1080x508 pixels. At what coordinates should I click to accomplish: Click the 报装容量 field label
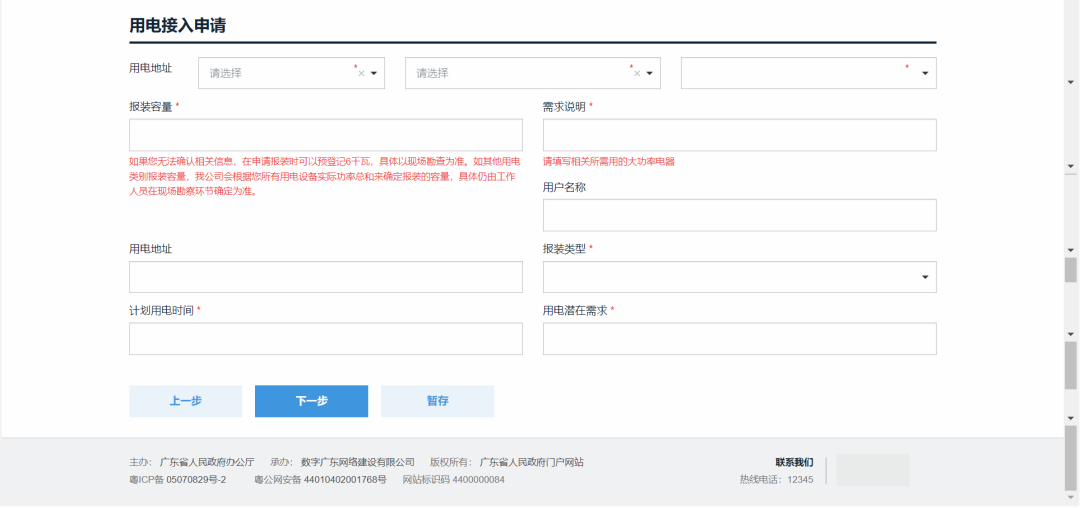[x=150, y=107]
